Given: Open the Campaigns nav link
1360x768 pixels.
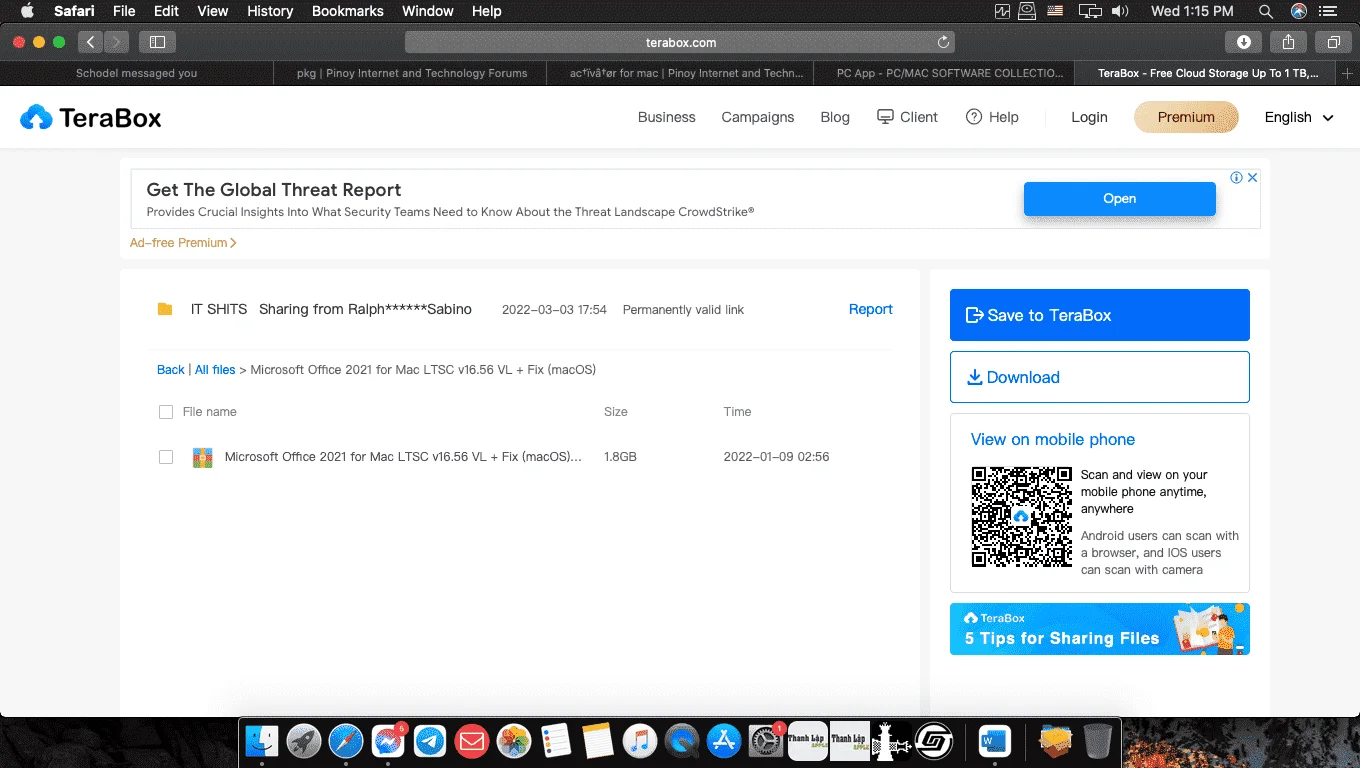Looking at the screenshot, I should click(x=758, y=117).
